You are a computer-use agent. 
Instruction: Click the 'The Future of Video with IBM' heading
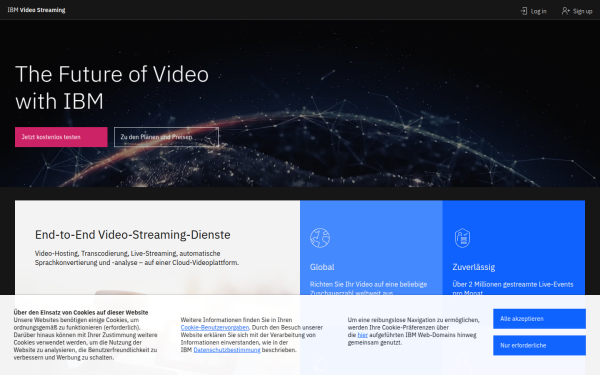[x=112, y=88]
